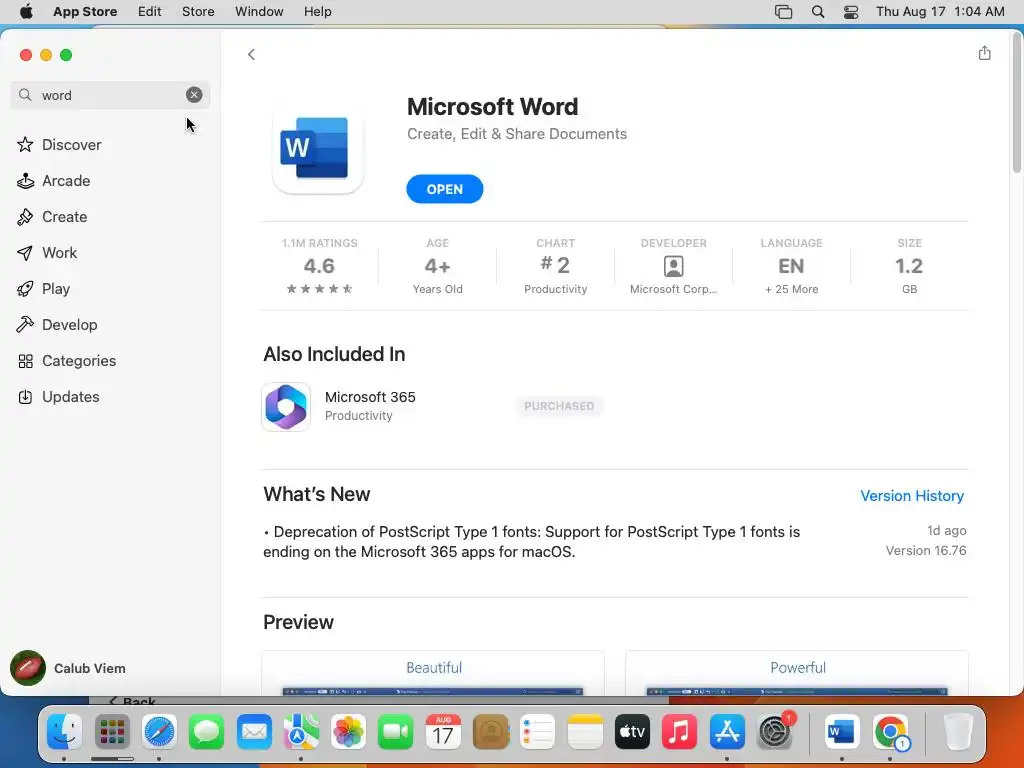Open the Store menu
This screenshot has width=1024, height=768.
(x=198, y=12)
